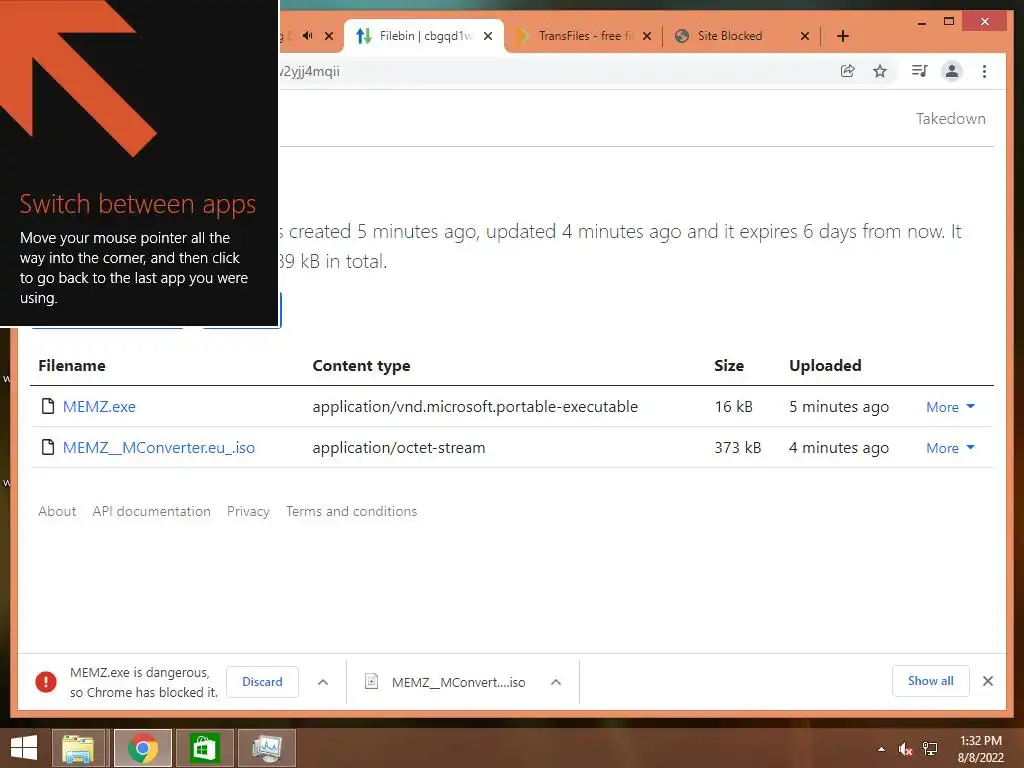Open the About footer link

click(x=57, y=511)
